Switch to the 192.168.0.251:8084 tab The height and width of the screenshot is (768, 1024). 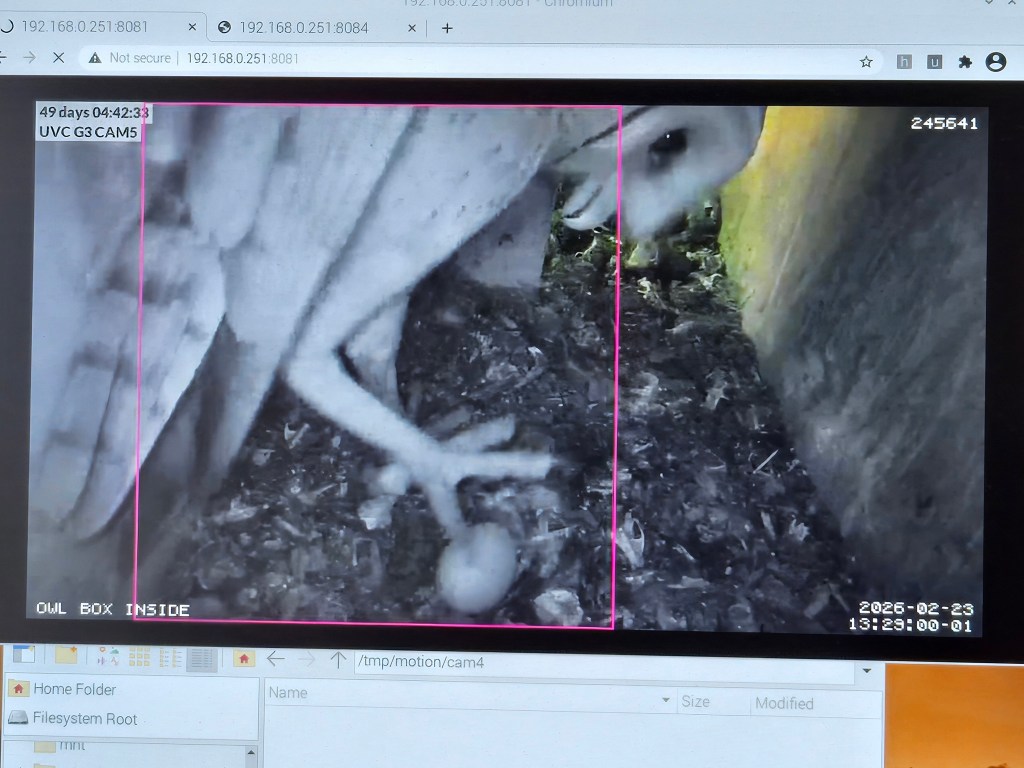click(303, 28)
